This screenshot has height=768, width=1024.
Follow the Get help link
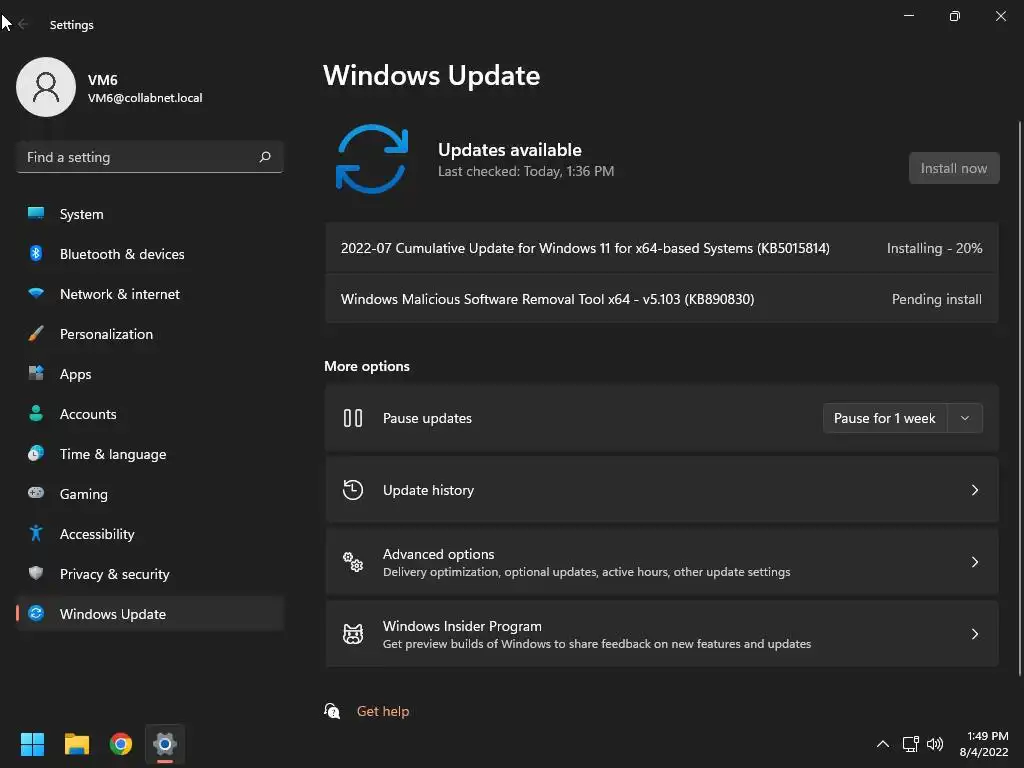[383, 711]
